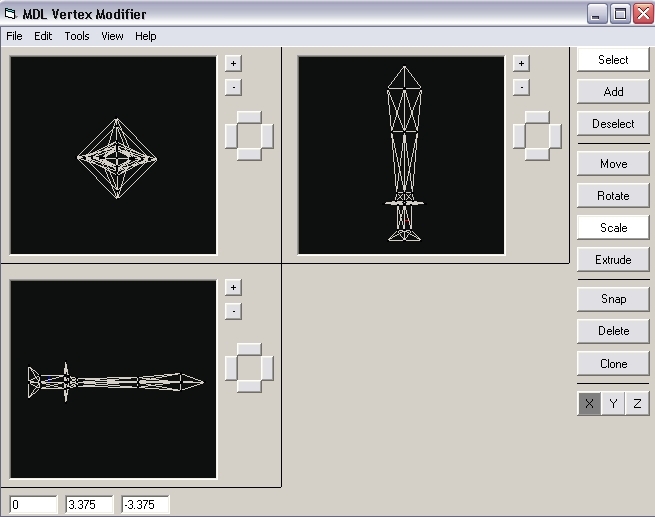Viewport: 655px width, 517px height.
Task: Switch to the Rotate tool
Action: point(613,195)
